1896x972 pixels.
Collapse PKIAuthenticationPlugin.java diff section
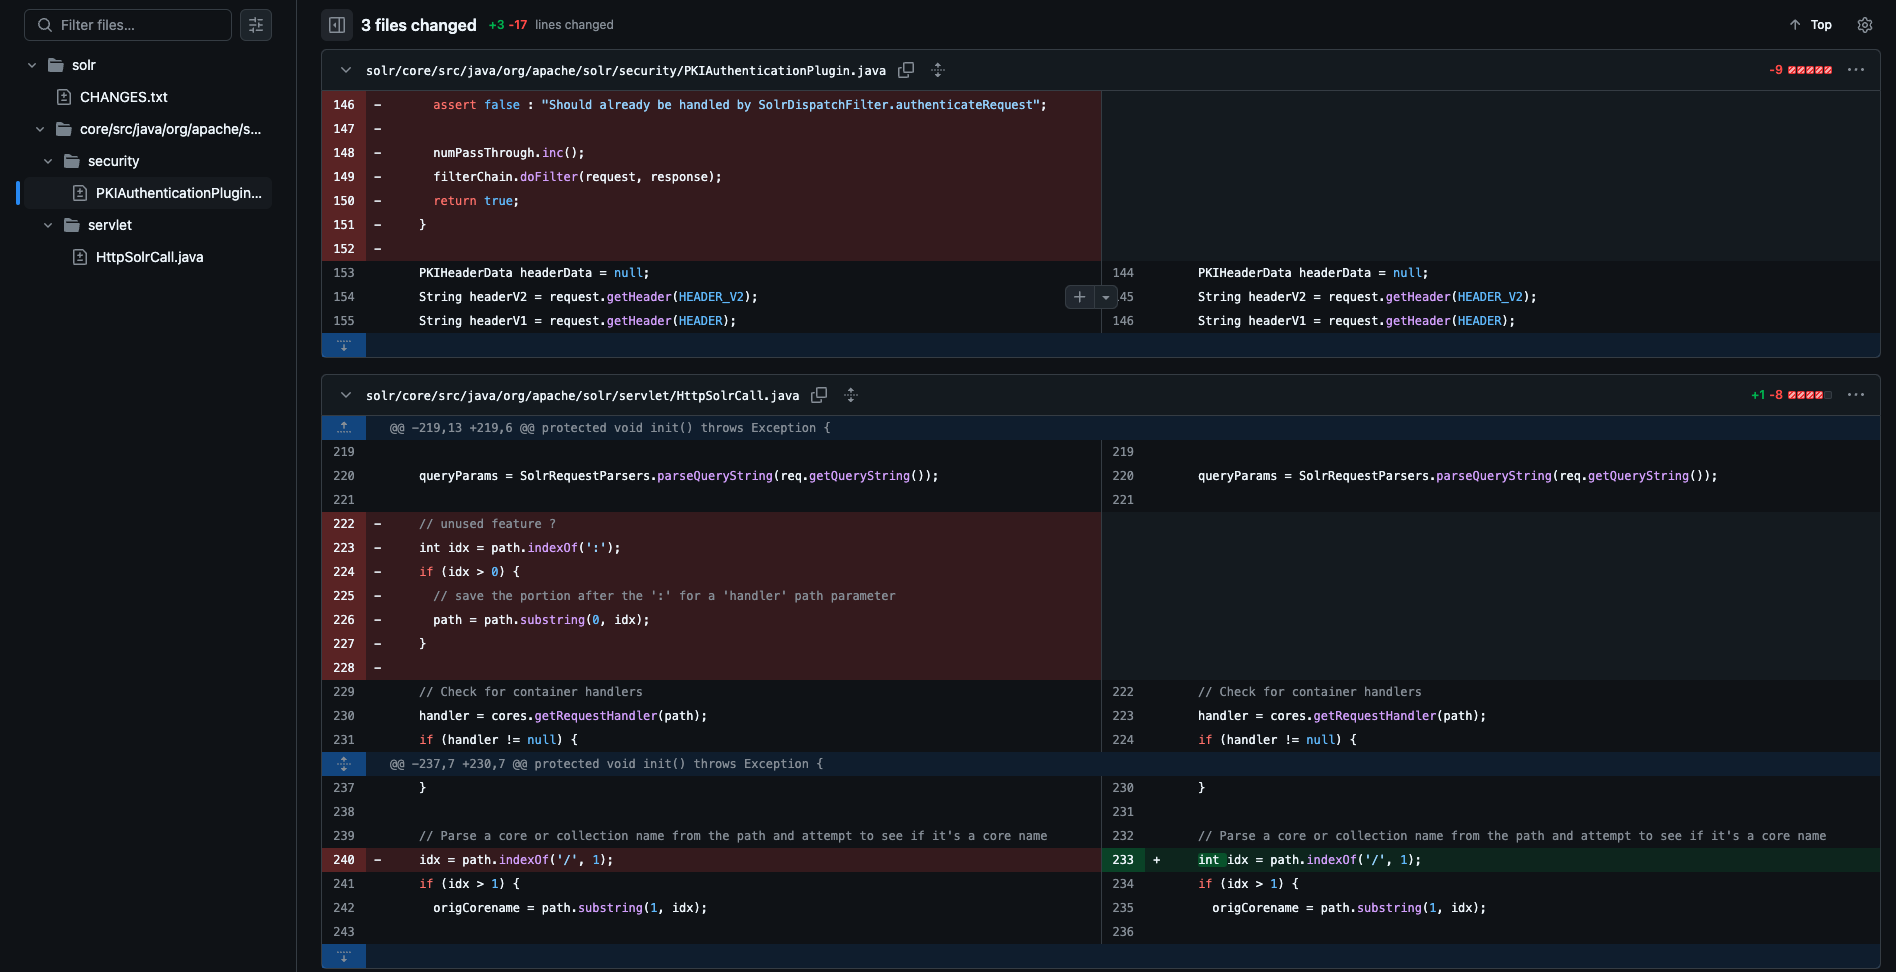pyautogui.click(x=346, y=70)
